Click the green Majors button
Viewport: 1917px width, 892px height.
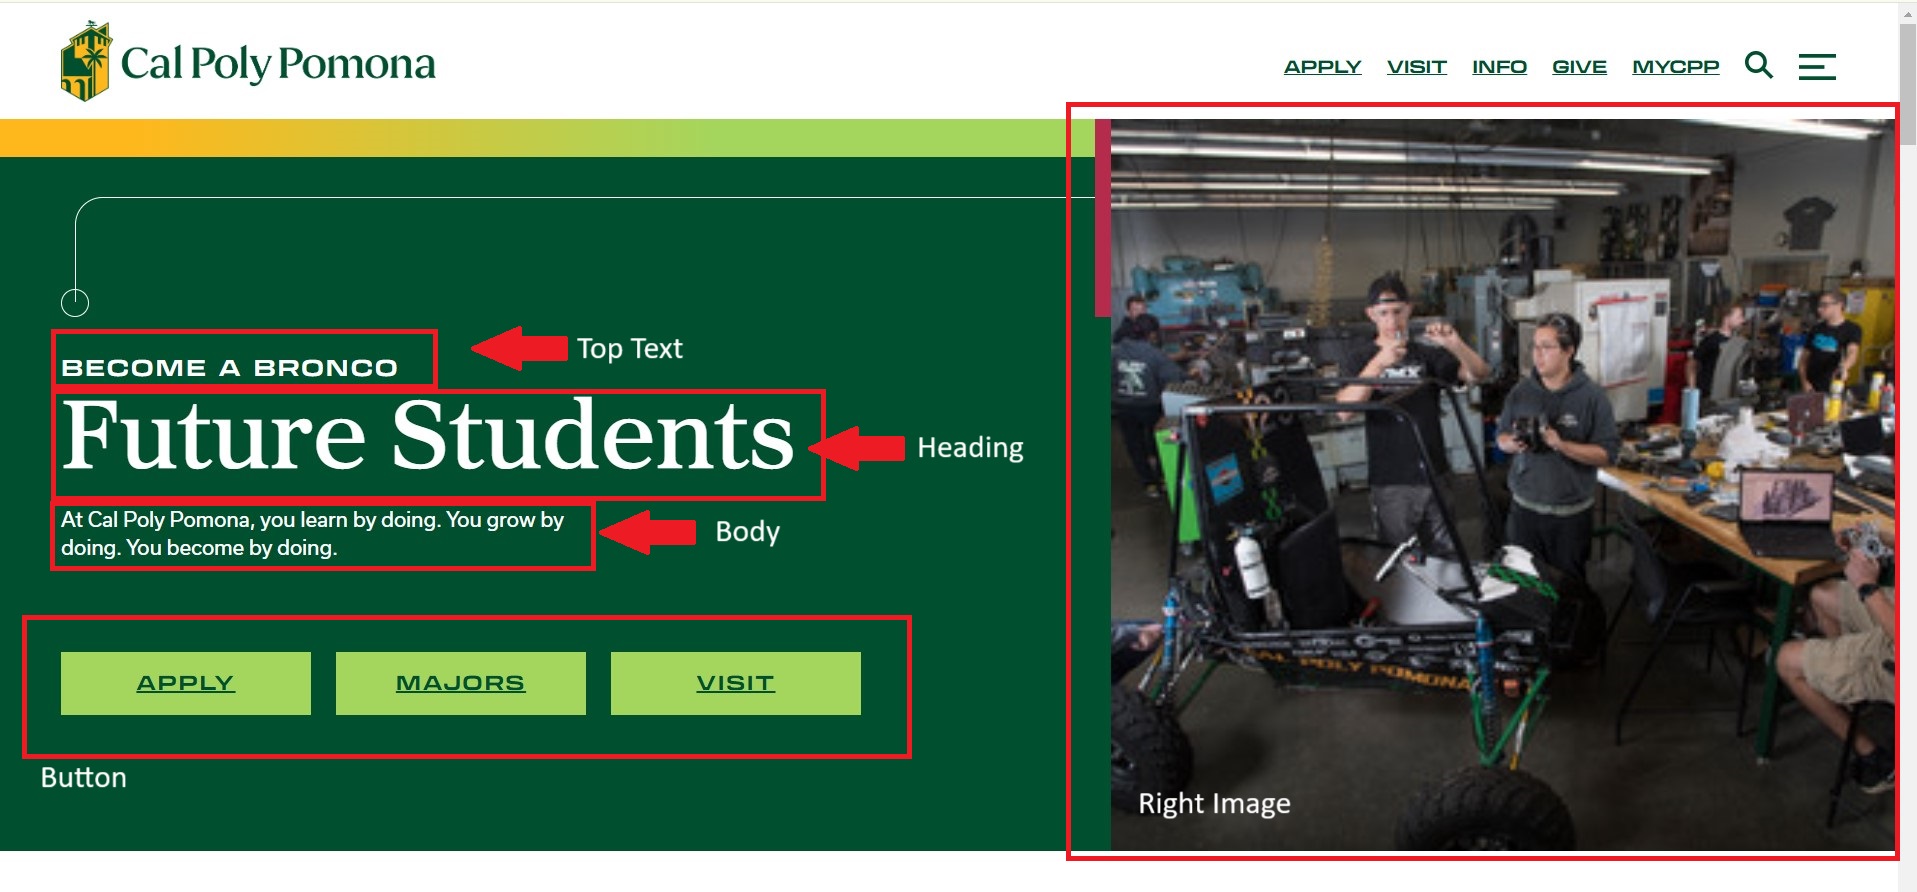tap(461, 683)
